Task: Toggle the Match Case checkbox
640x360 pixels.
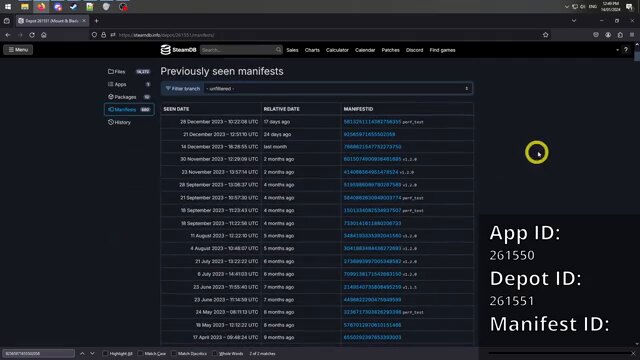Action: point(140,353)
